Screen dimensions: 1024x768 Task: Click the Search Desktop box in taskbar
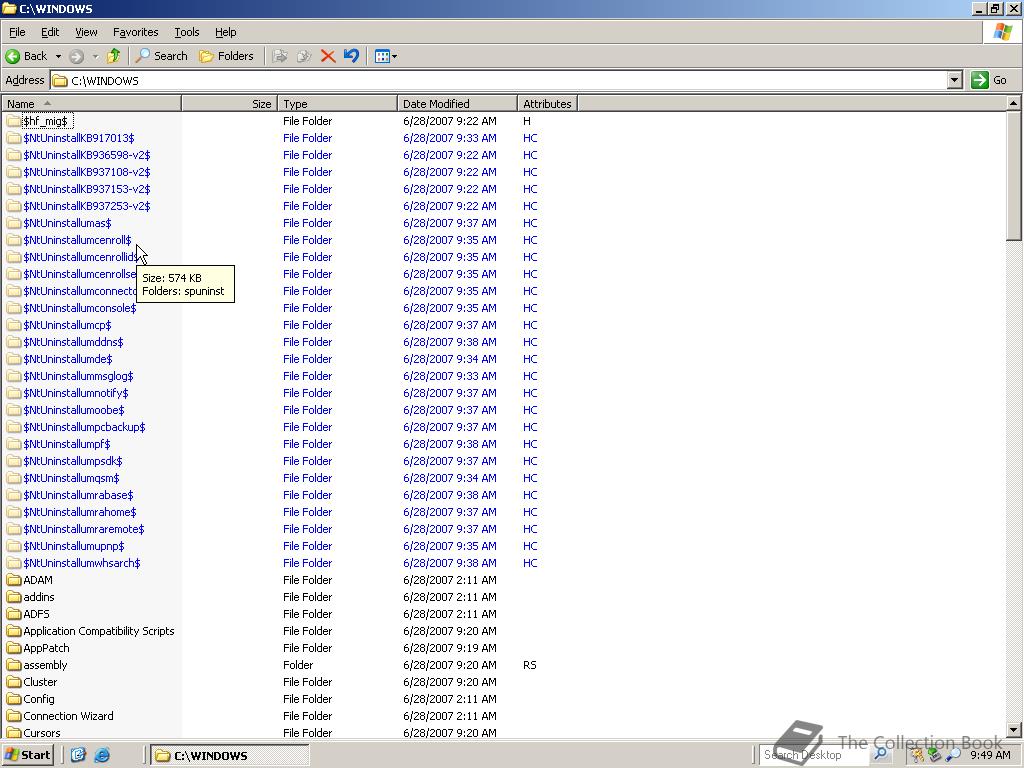814,755
